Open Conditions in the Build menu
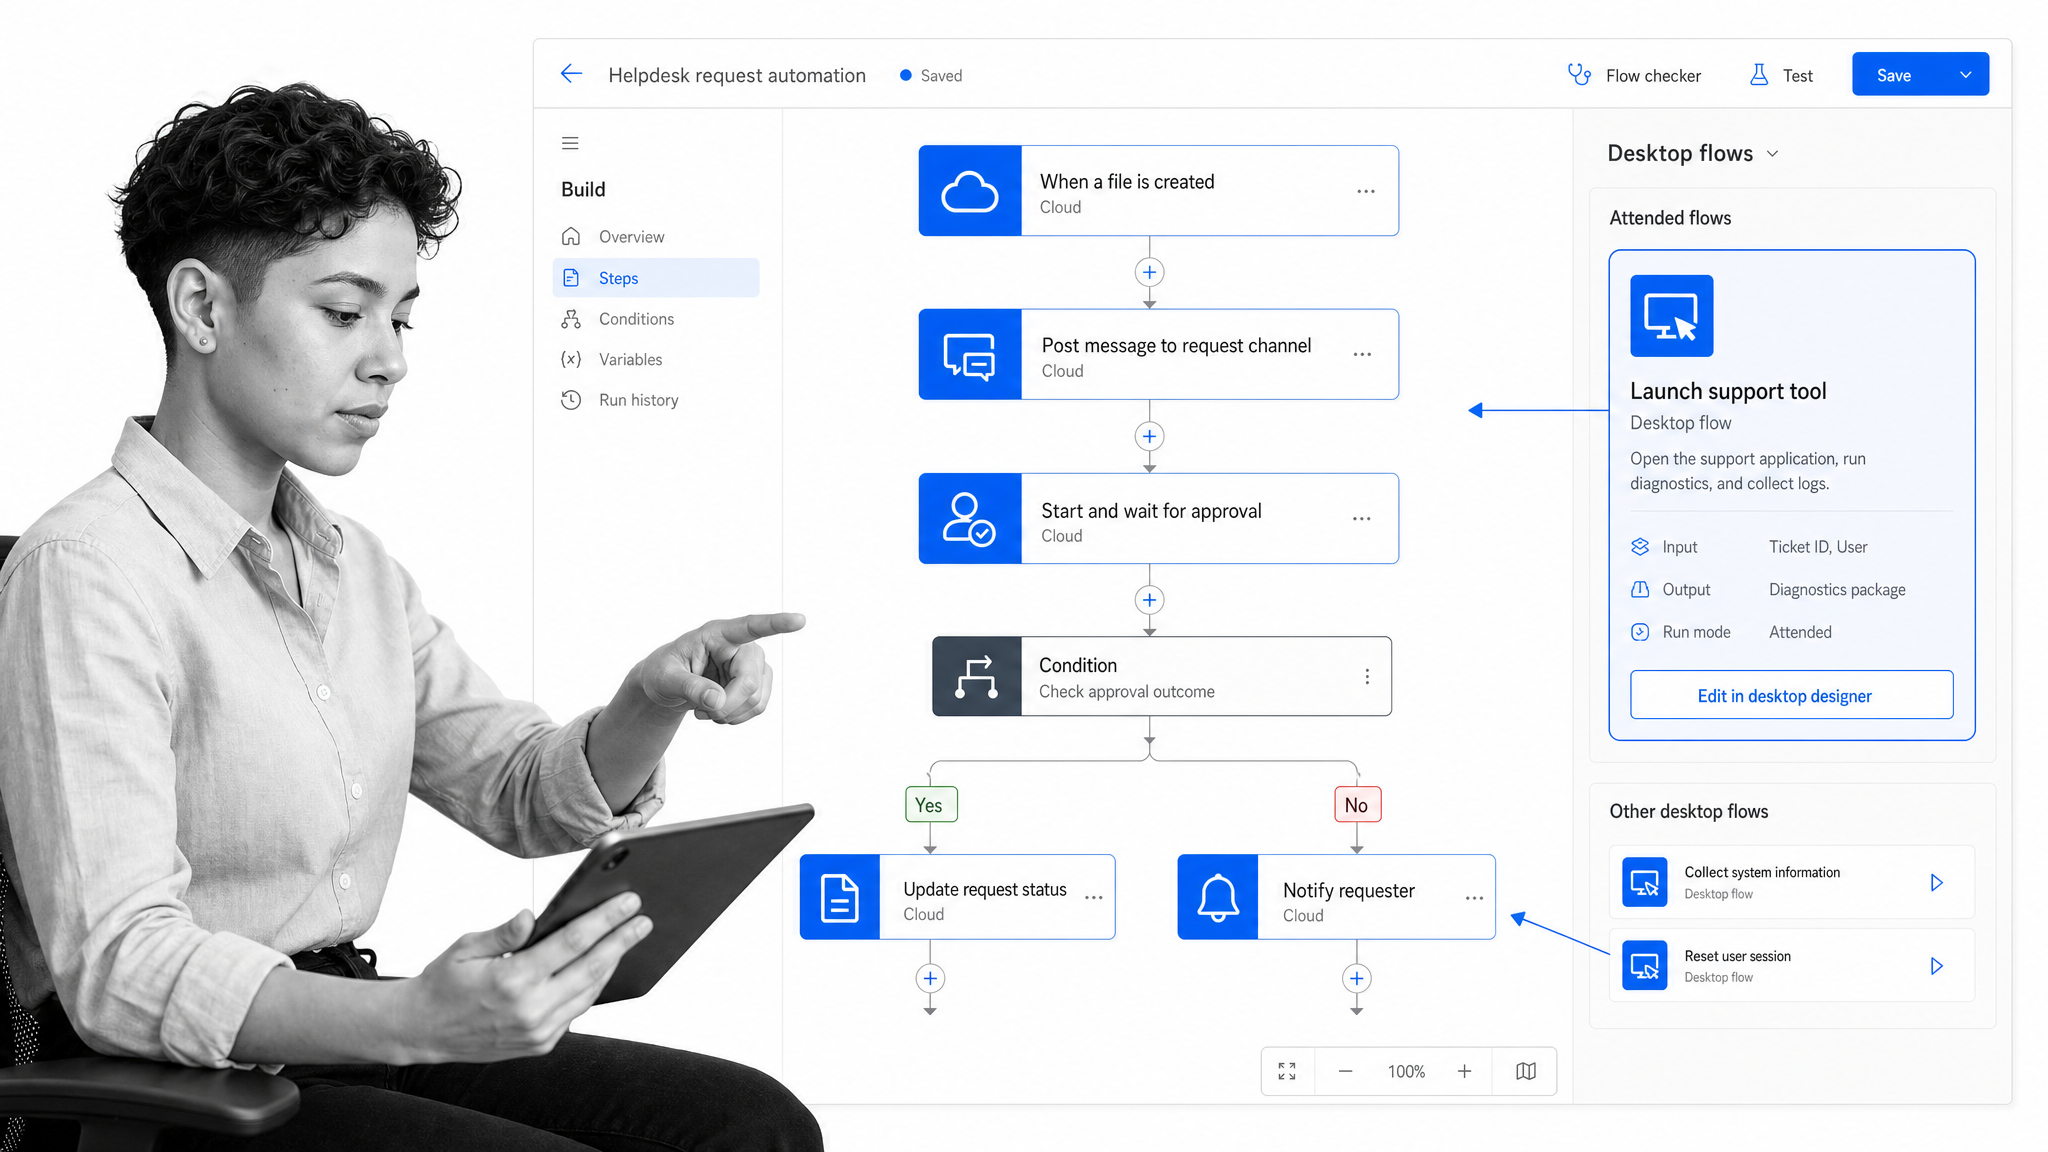This screenshot has height=1152, width=2048. point(655,319)
